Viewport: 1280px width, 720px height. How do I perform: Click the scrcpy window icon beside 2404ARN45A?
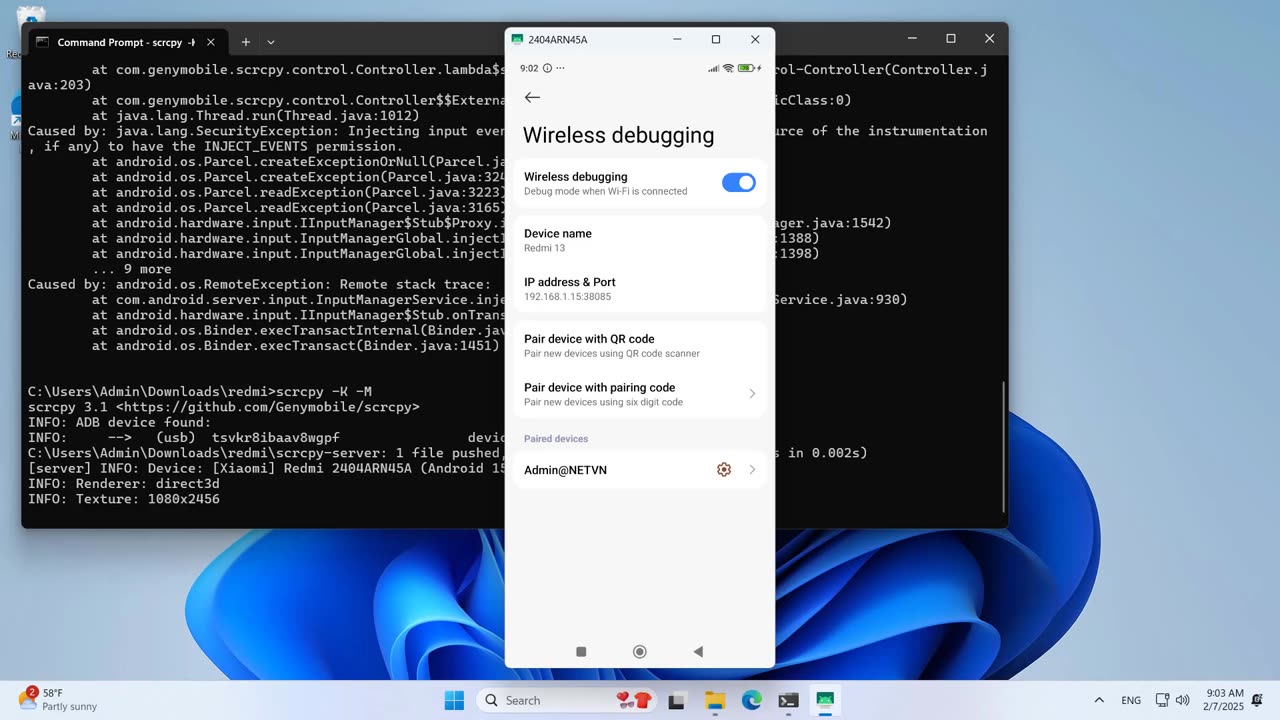517,39
